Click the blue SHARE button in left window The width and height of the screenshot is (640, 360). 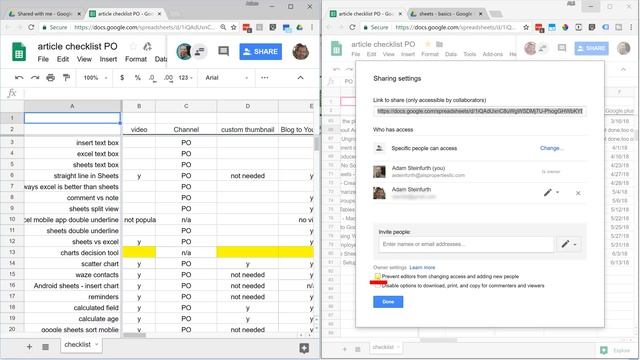[x=260, y=52]
